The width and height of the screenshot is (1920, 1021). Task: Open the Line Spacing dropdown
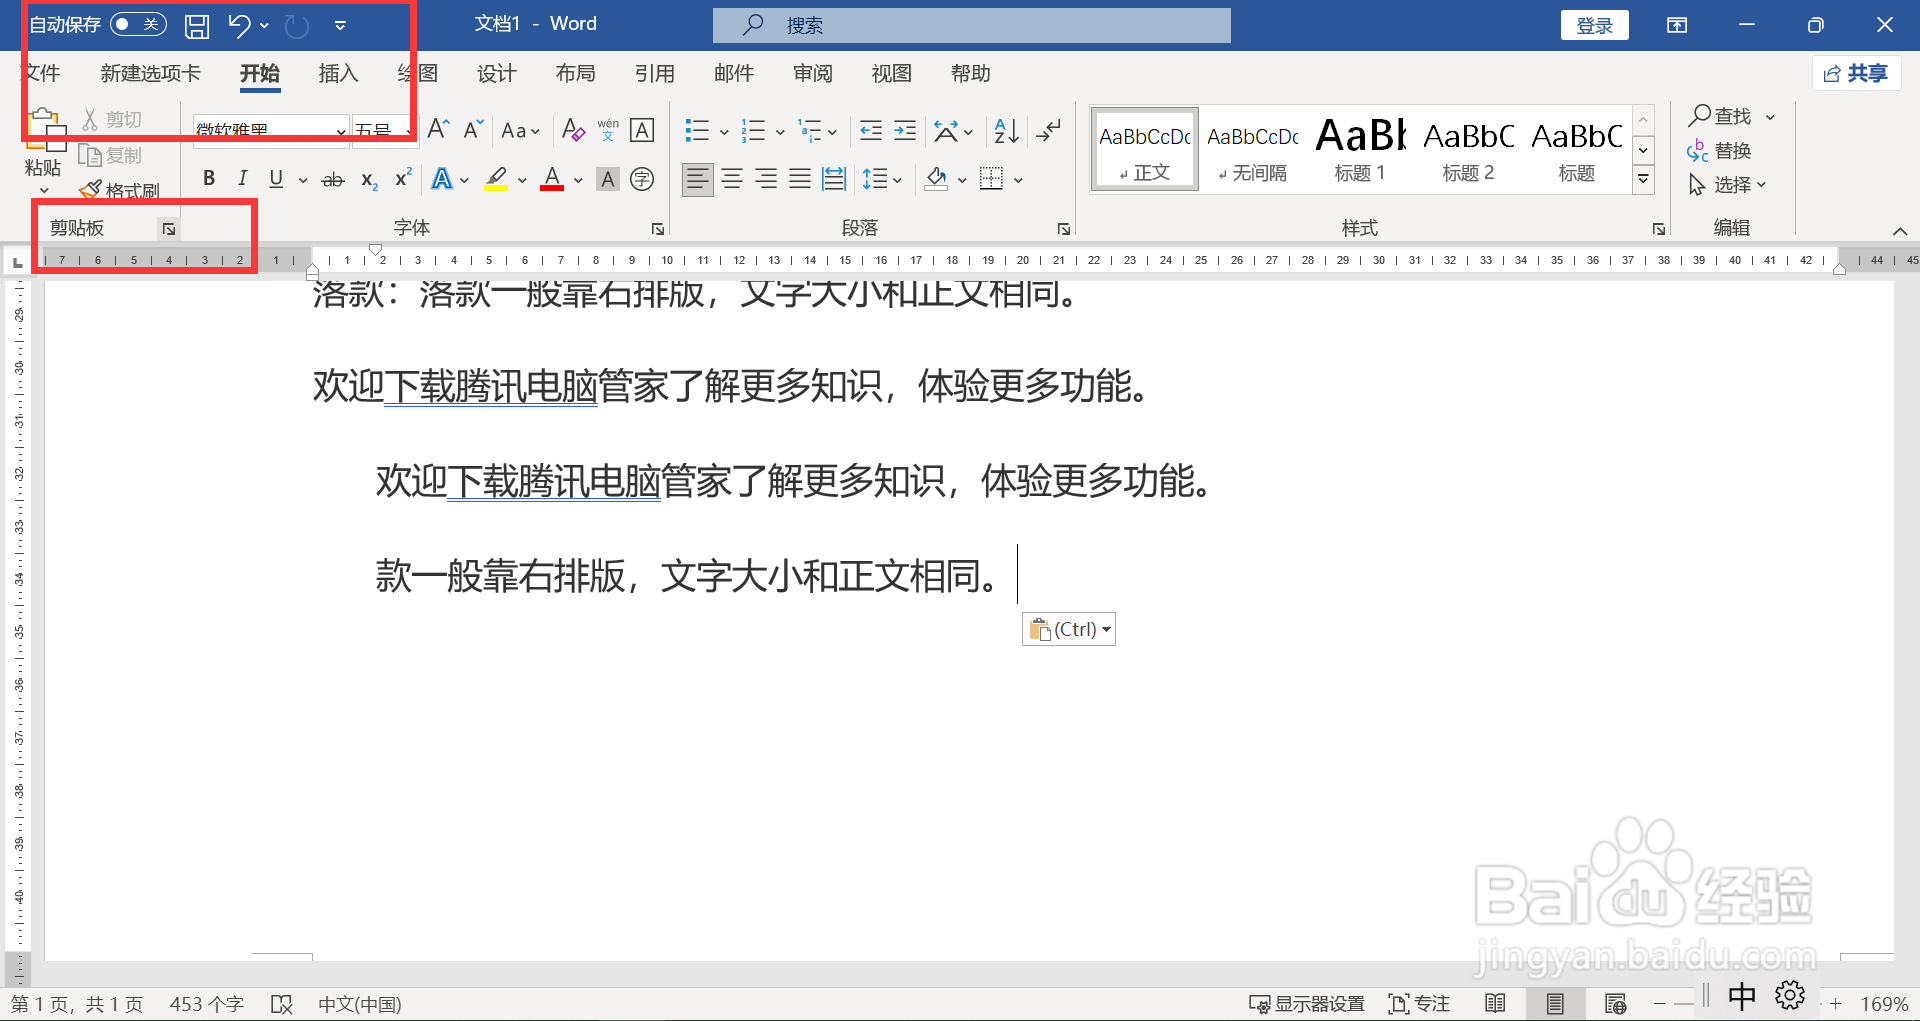tap(882, 179)
